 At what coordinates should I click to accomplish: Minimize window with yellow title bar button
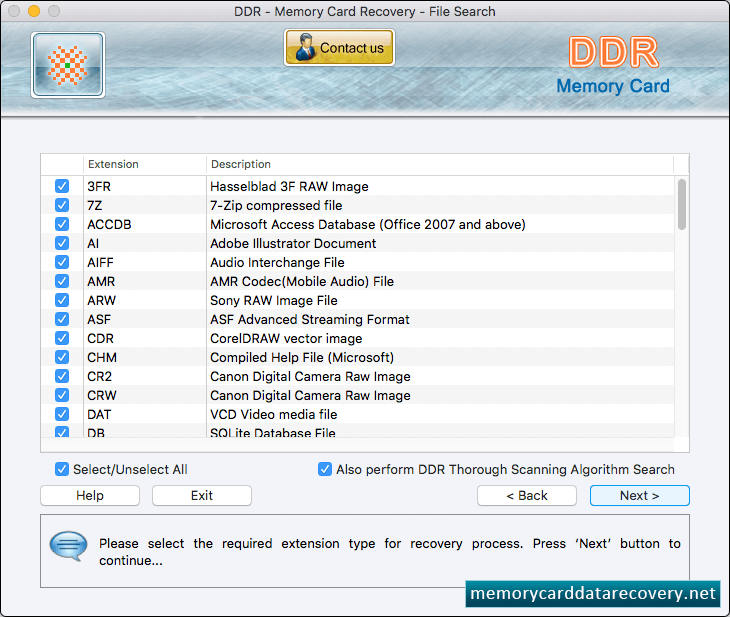coord(34,11)
